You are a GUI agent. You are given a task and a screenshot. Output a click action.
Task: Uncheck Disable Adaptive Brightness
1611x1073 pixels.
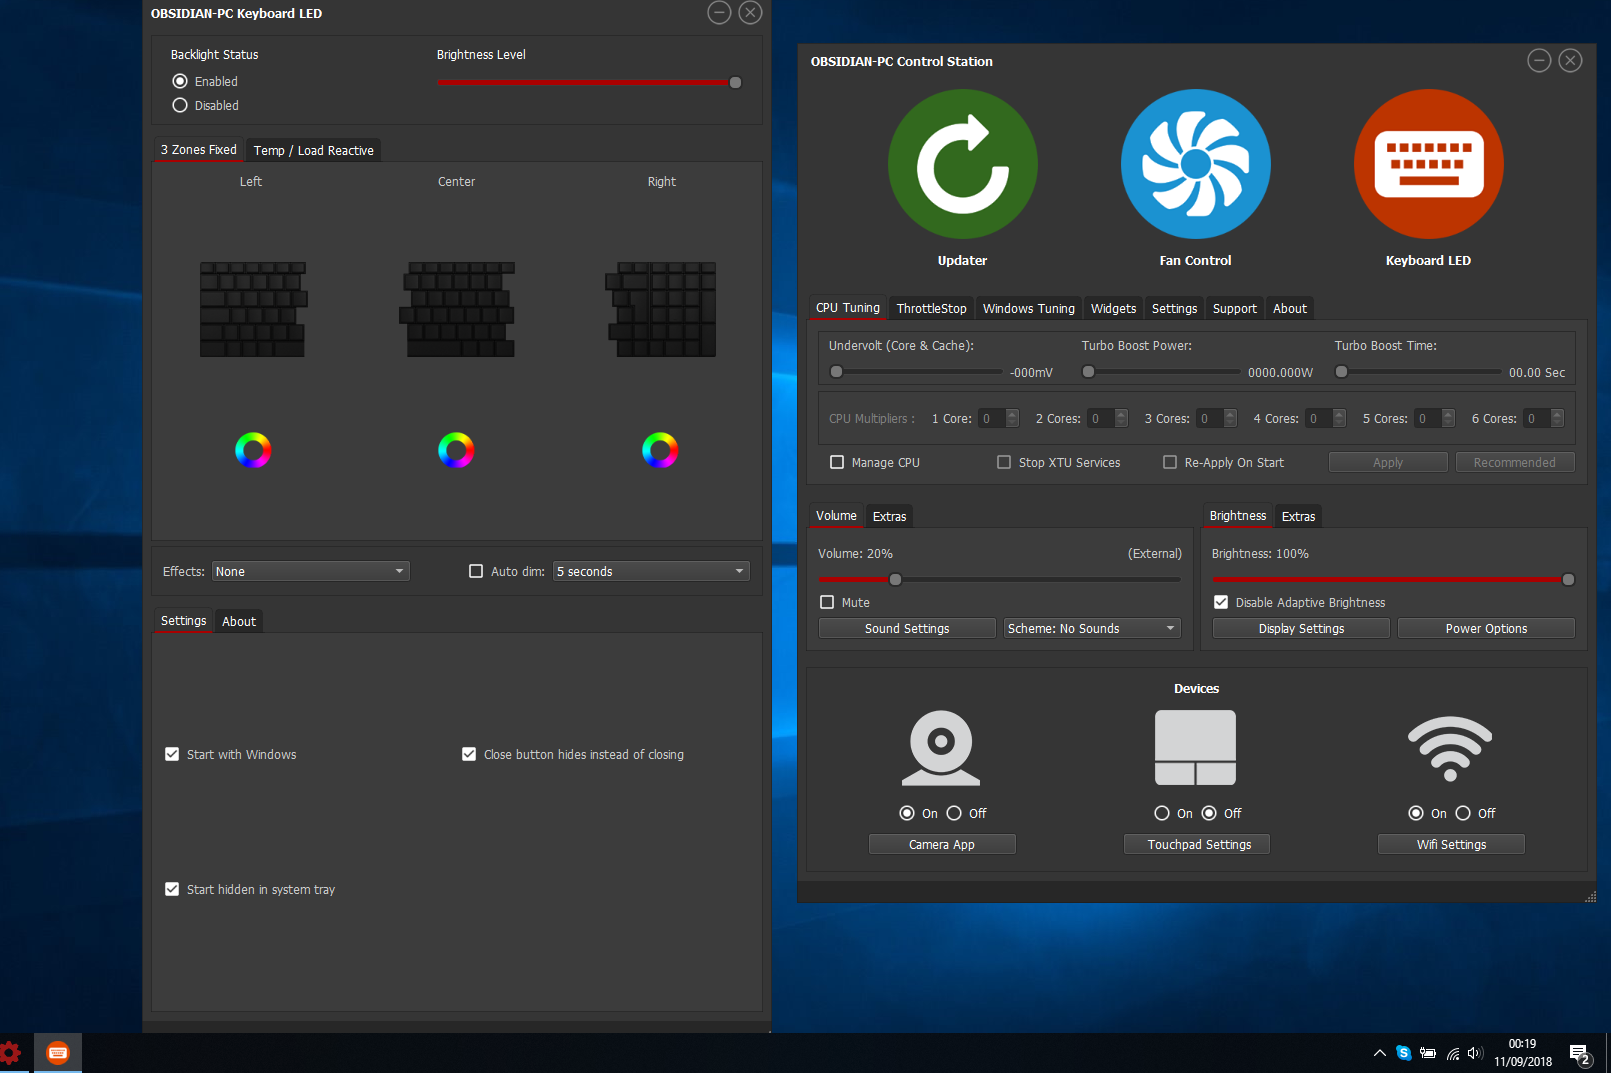click(1221, 602)
